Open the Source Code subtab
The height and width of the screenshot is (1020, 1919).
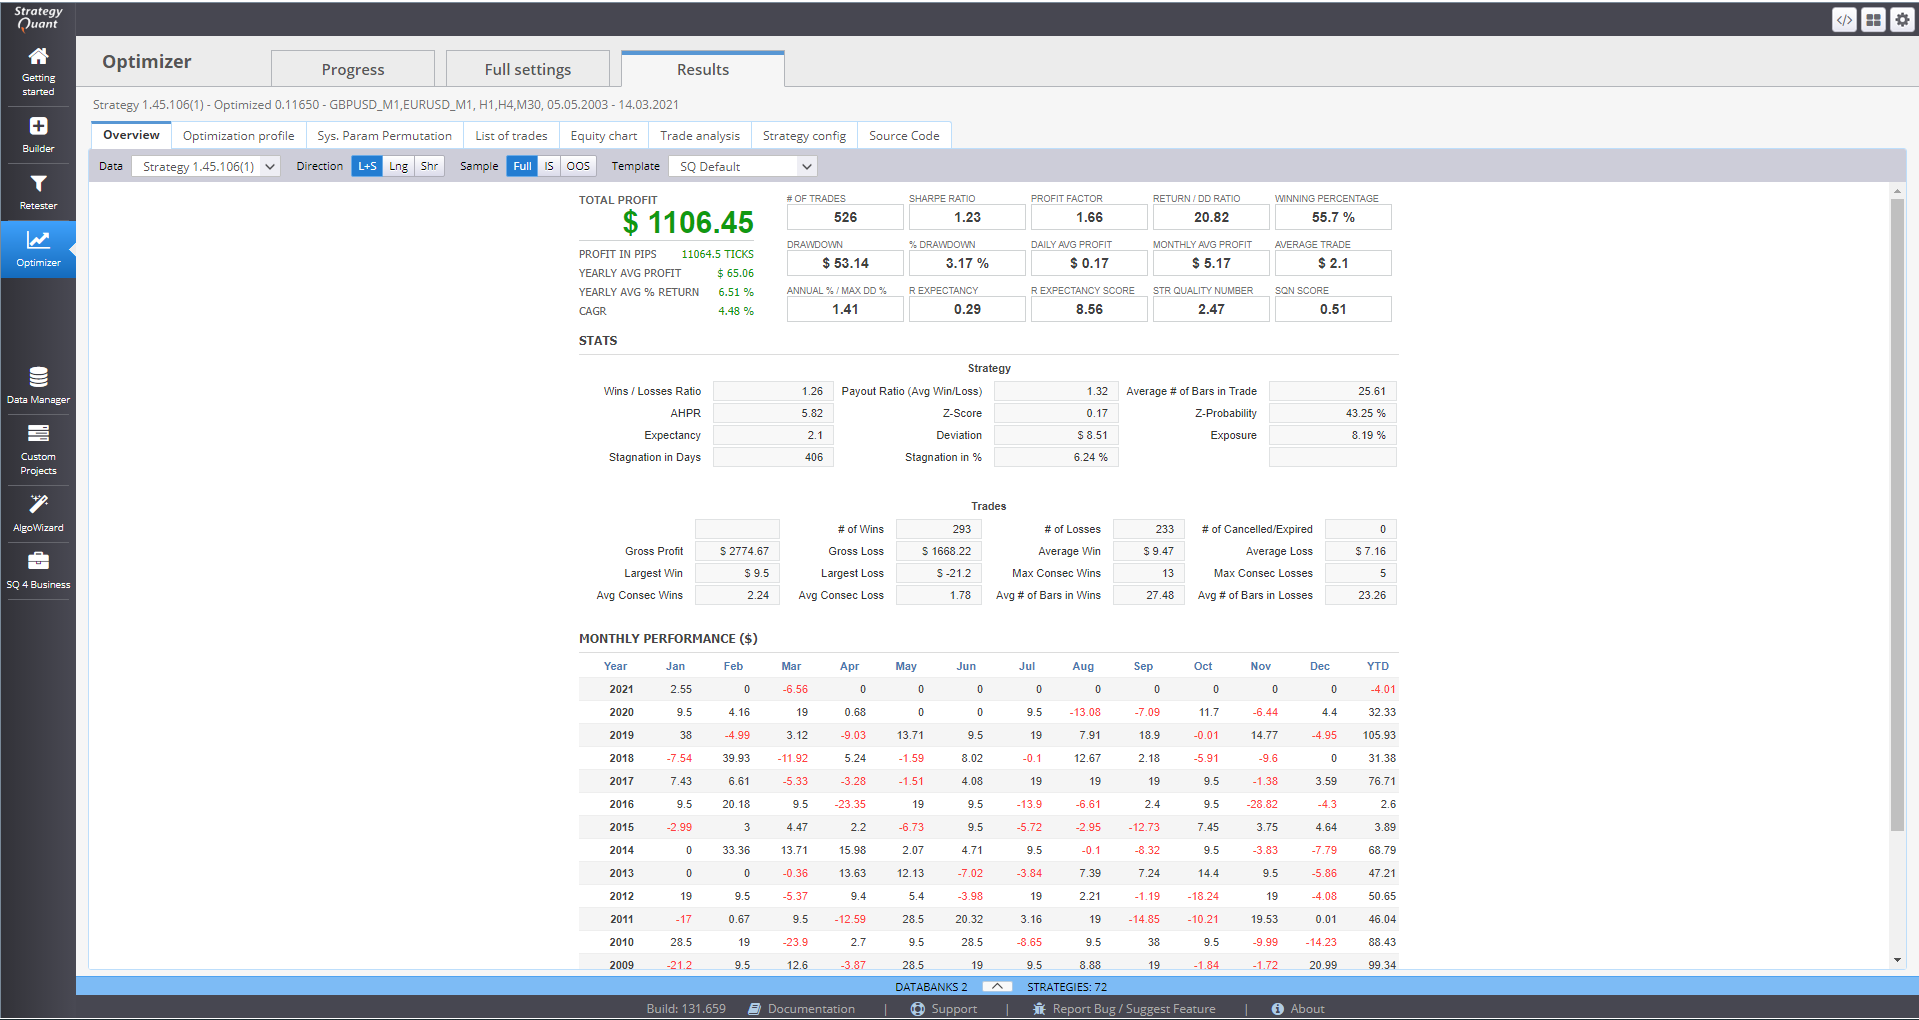click(904, 135)
